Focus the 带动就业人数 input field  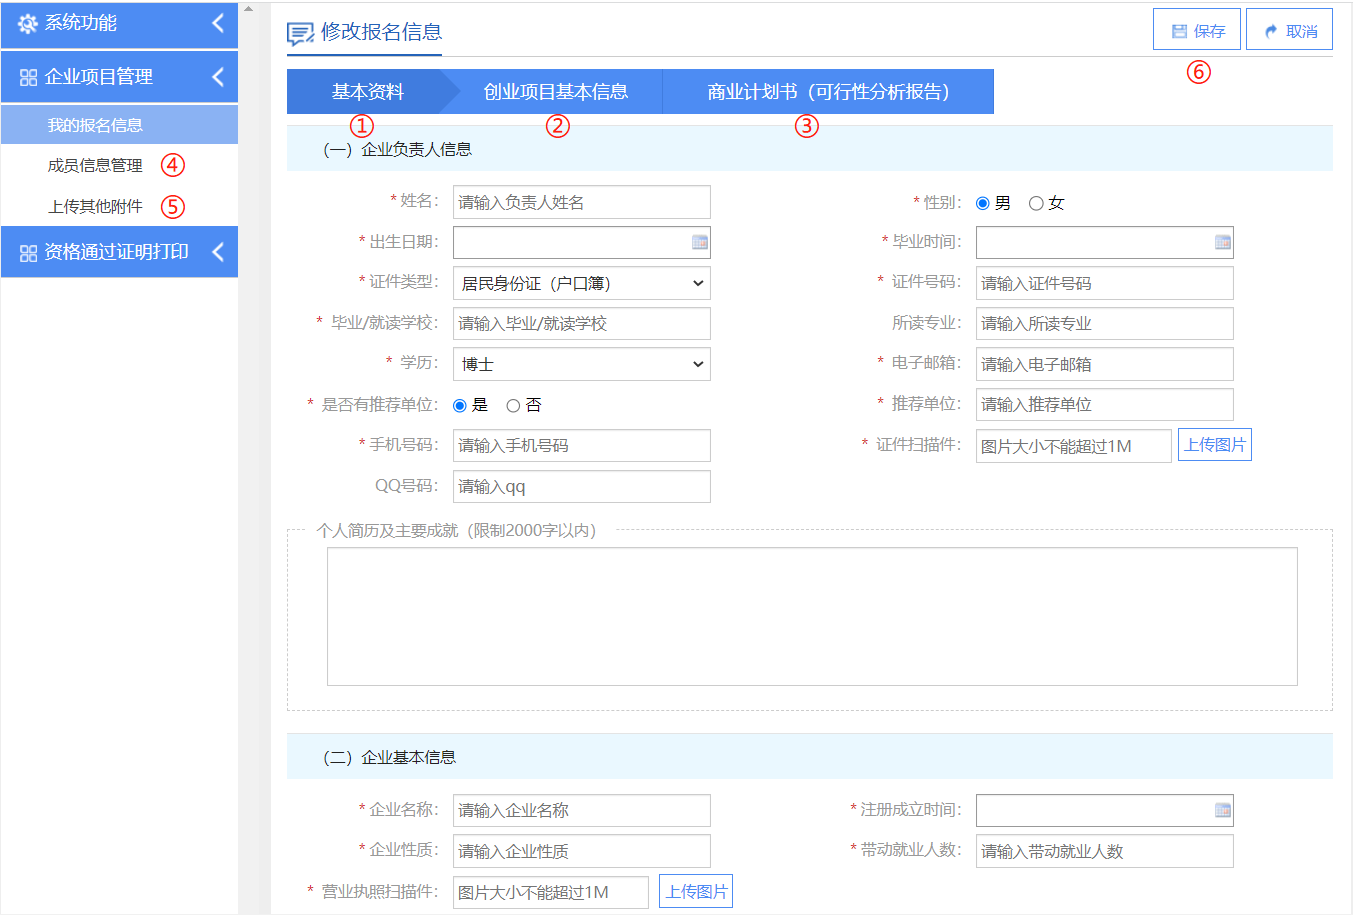(1105, 851)
